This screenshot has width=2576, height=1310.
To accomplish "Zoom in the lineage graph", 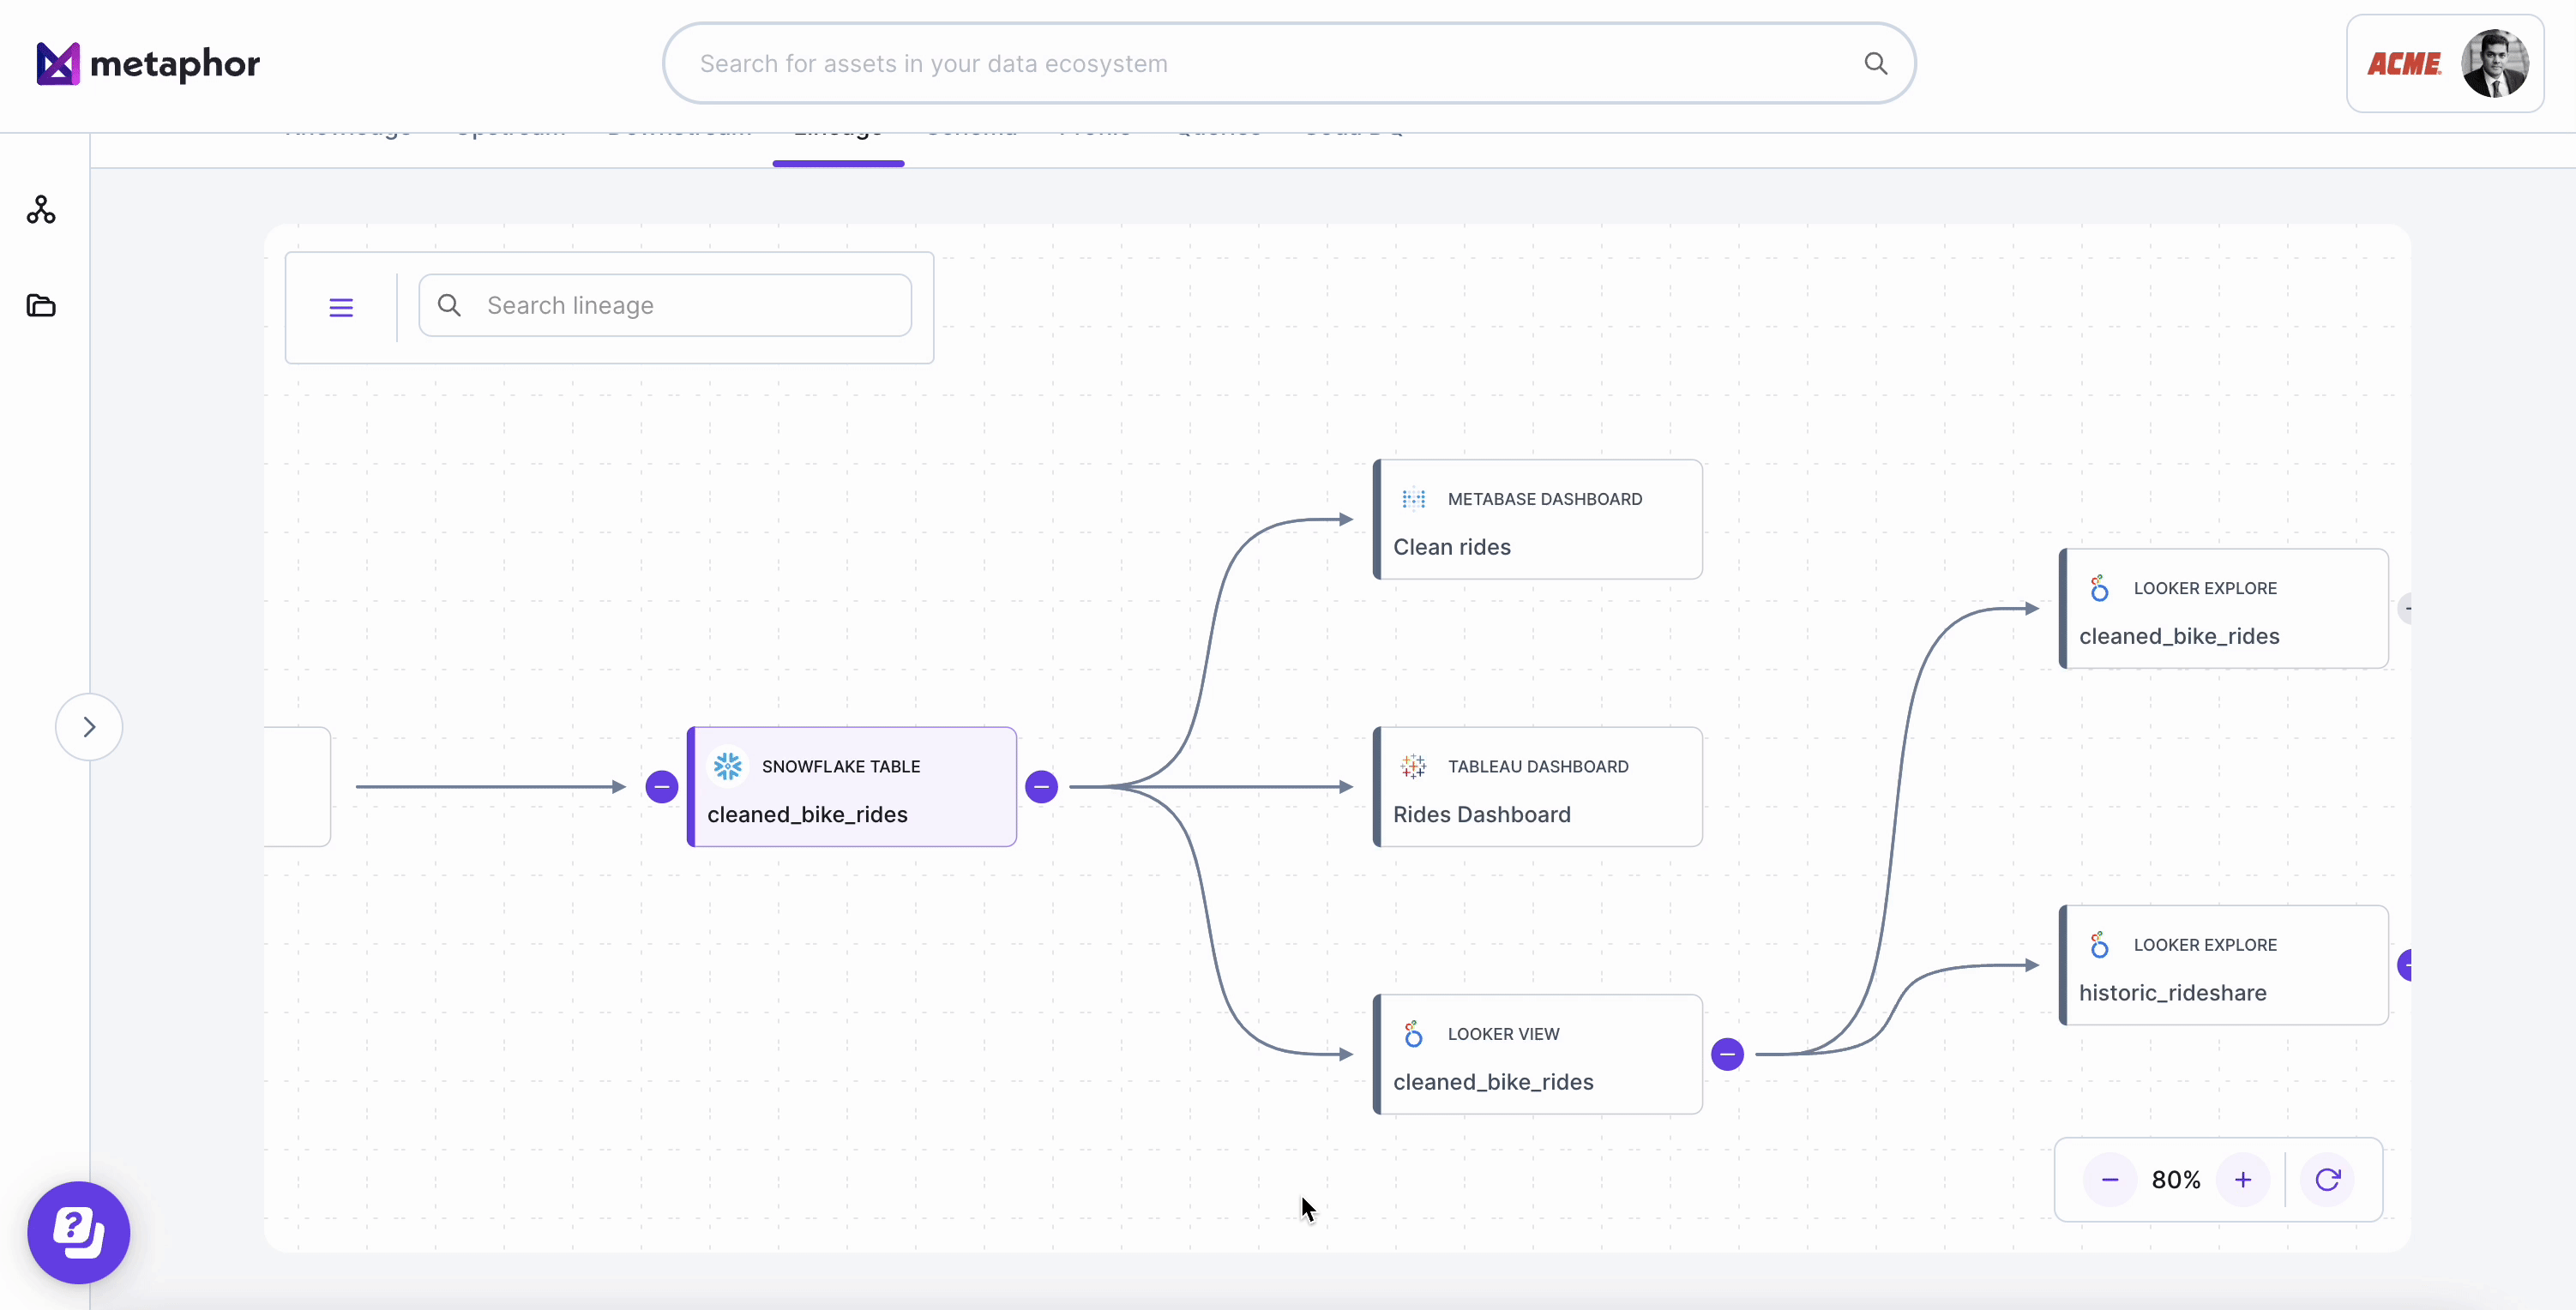I will (x=2243, y=1180).
